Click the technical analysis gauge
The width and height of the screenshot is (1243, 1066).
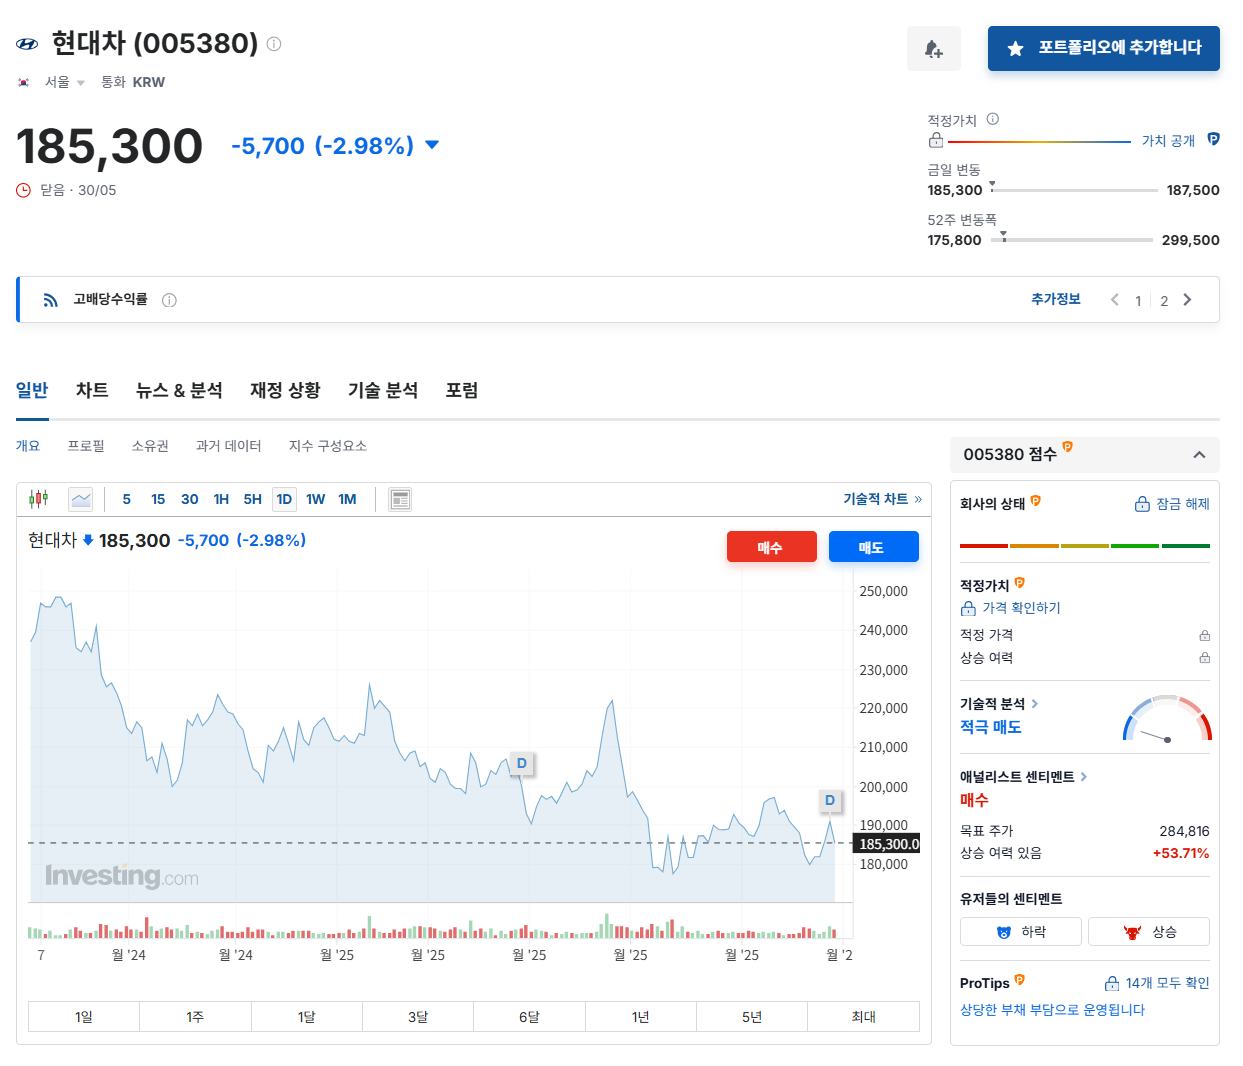pyautogui.click(x=1167, y=718)
